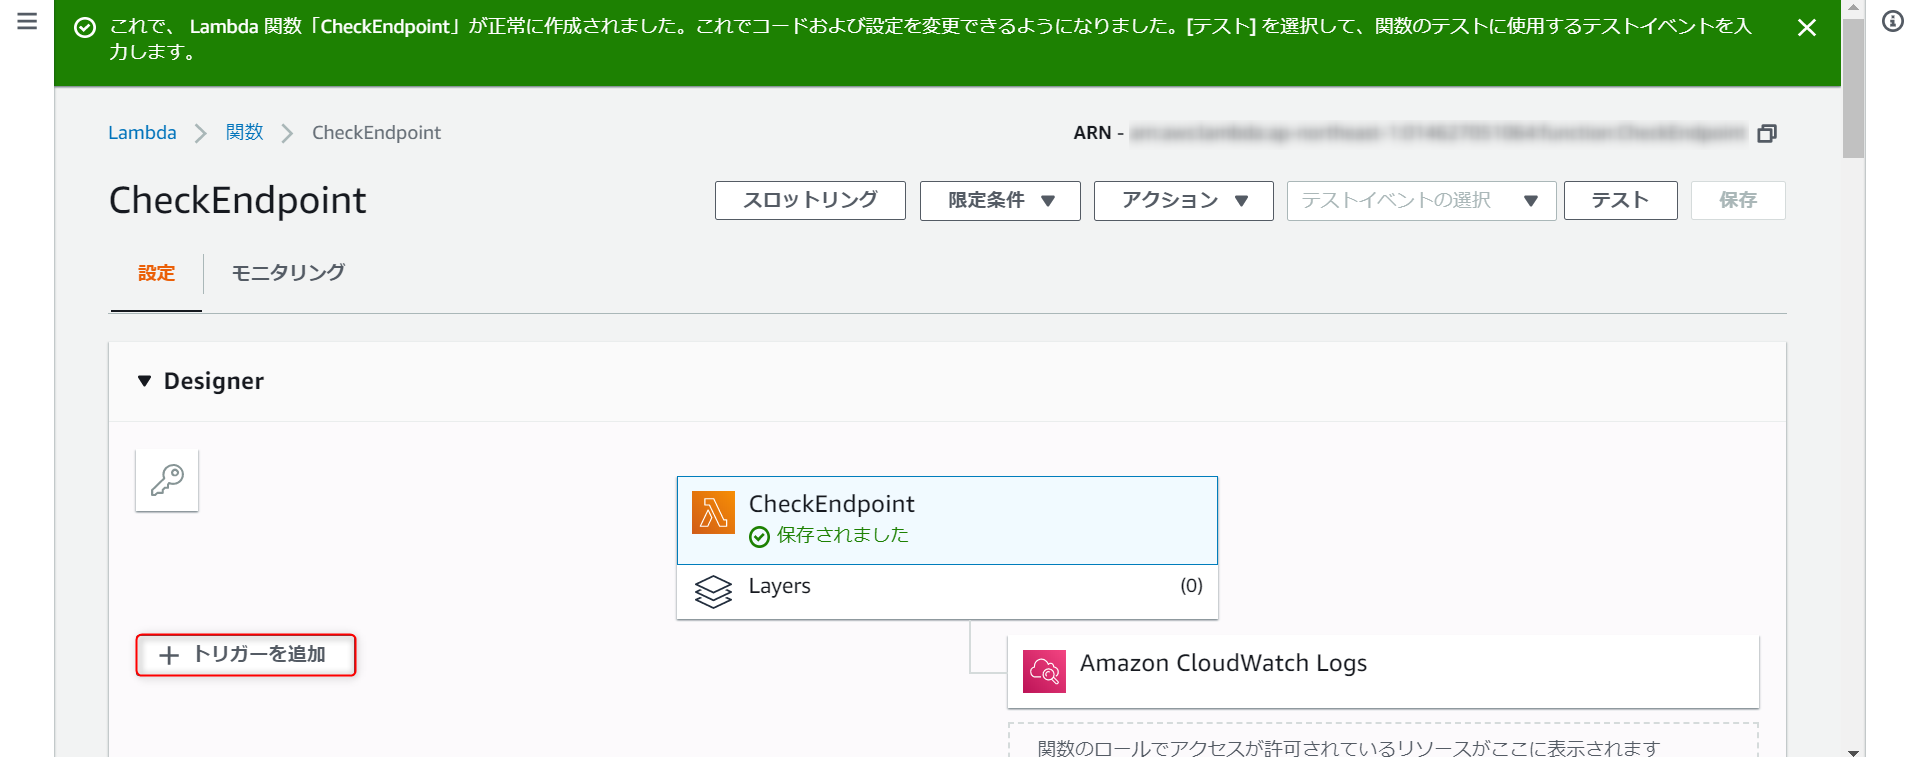Image resolution: width=1919 pixels, height=757 pixels.
Task: Open the hamburger navigation menu
Action: (x=27, y=21)
